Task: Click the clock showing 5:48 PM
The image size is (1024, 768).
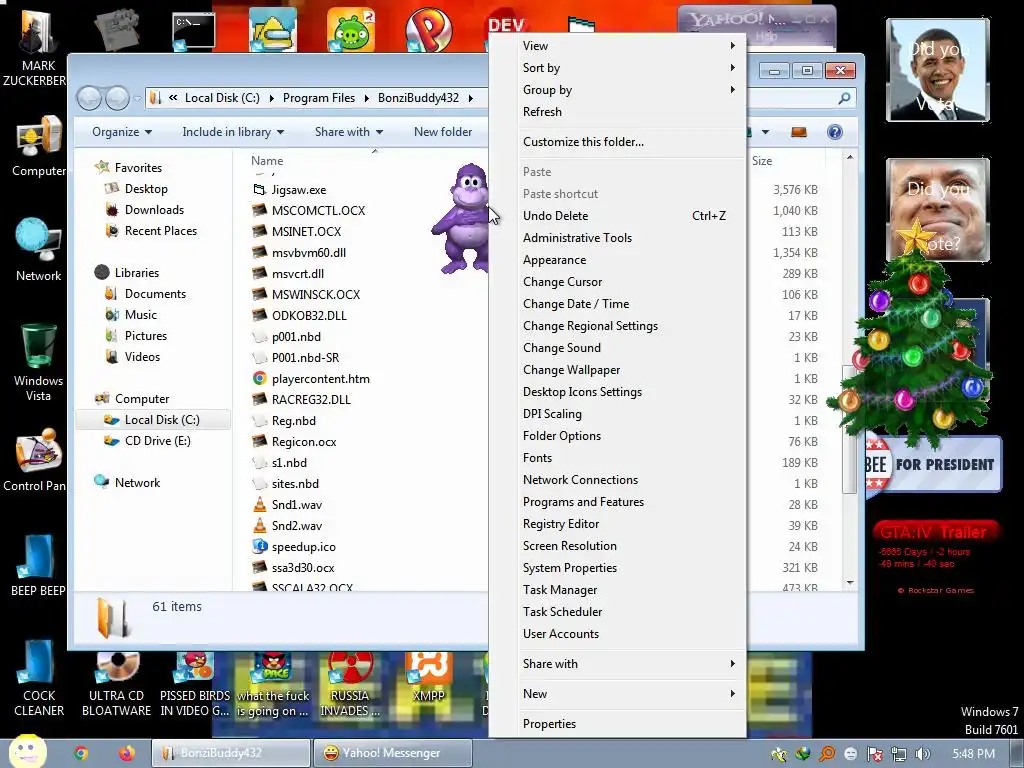Action: (973, 754)
